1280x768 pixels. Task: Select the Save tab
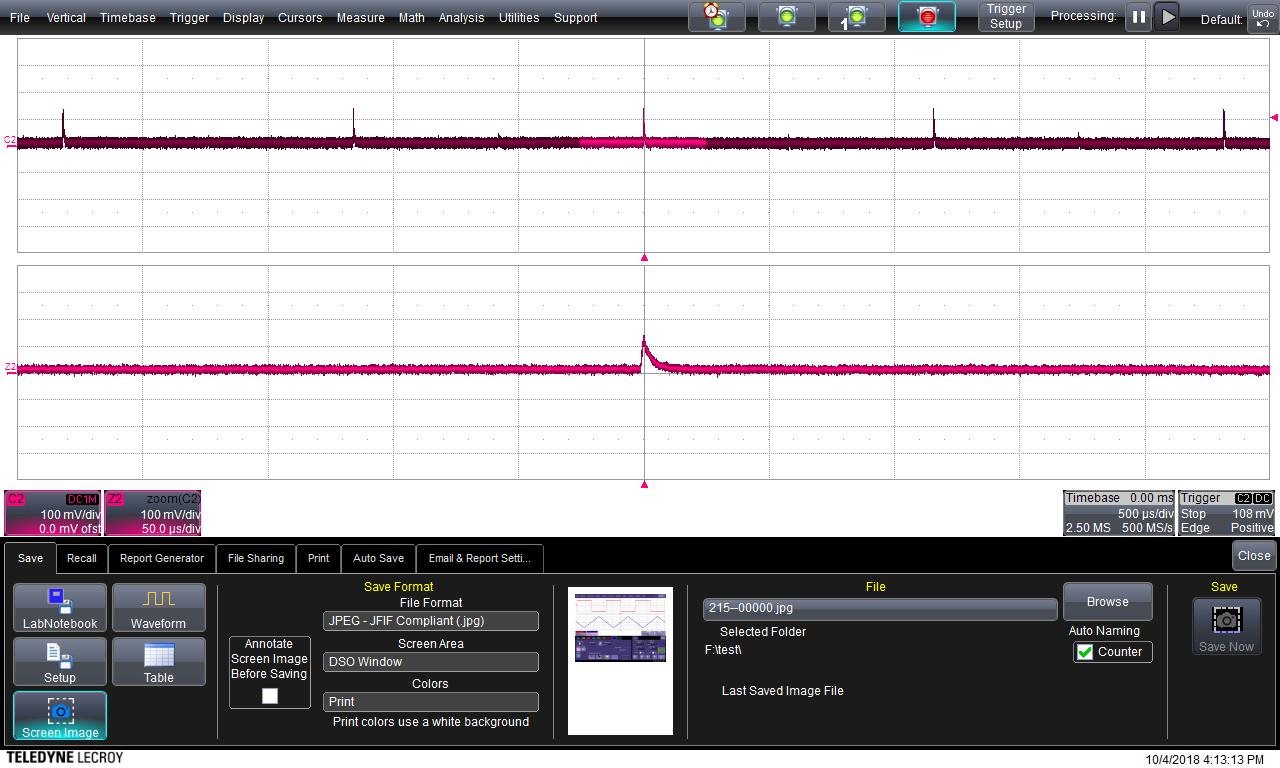point(30,558)
